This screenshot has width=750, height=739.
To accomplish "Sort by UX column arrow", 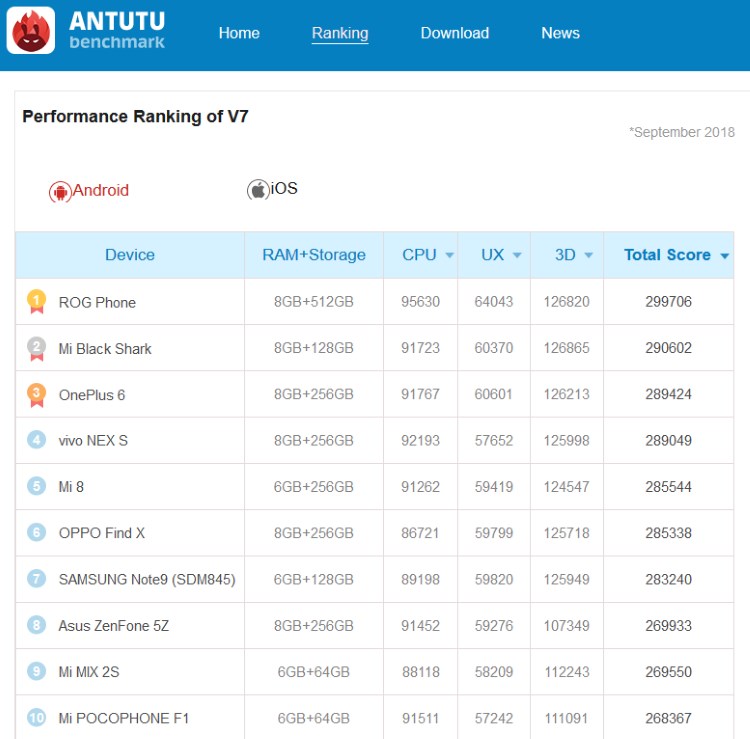I will [x=517, y=255].
